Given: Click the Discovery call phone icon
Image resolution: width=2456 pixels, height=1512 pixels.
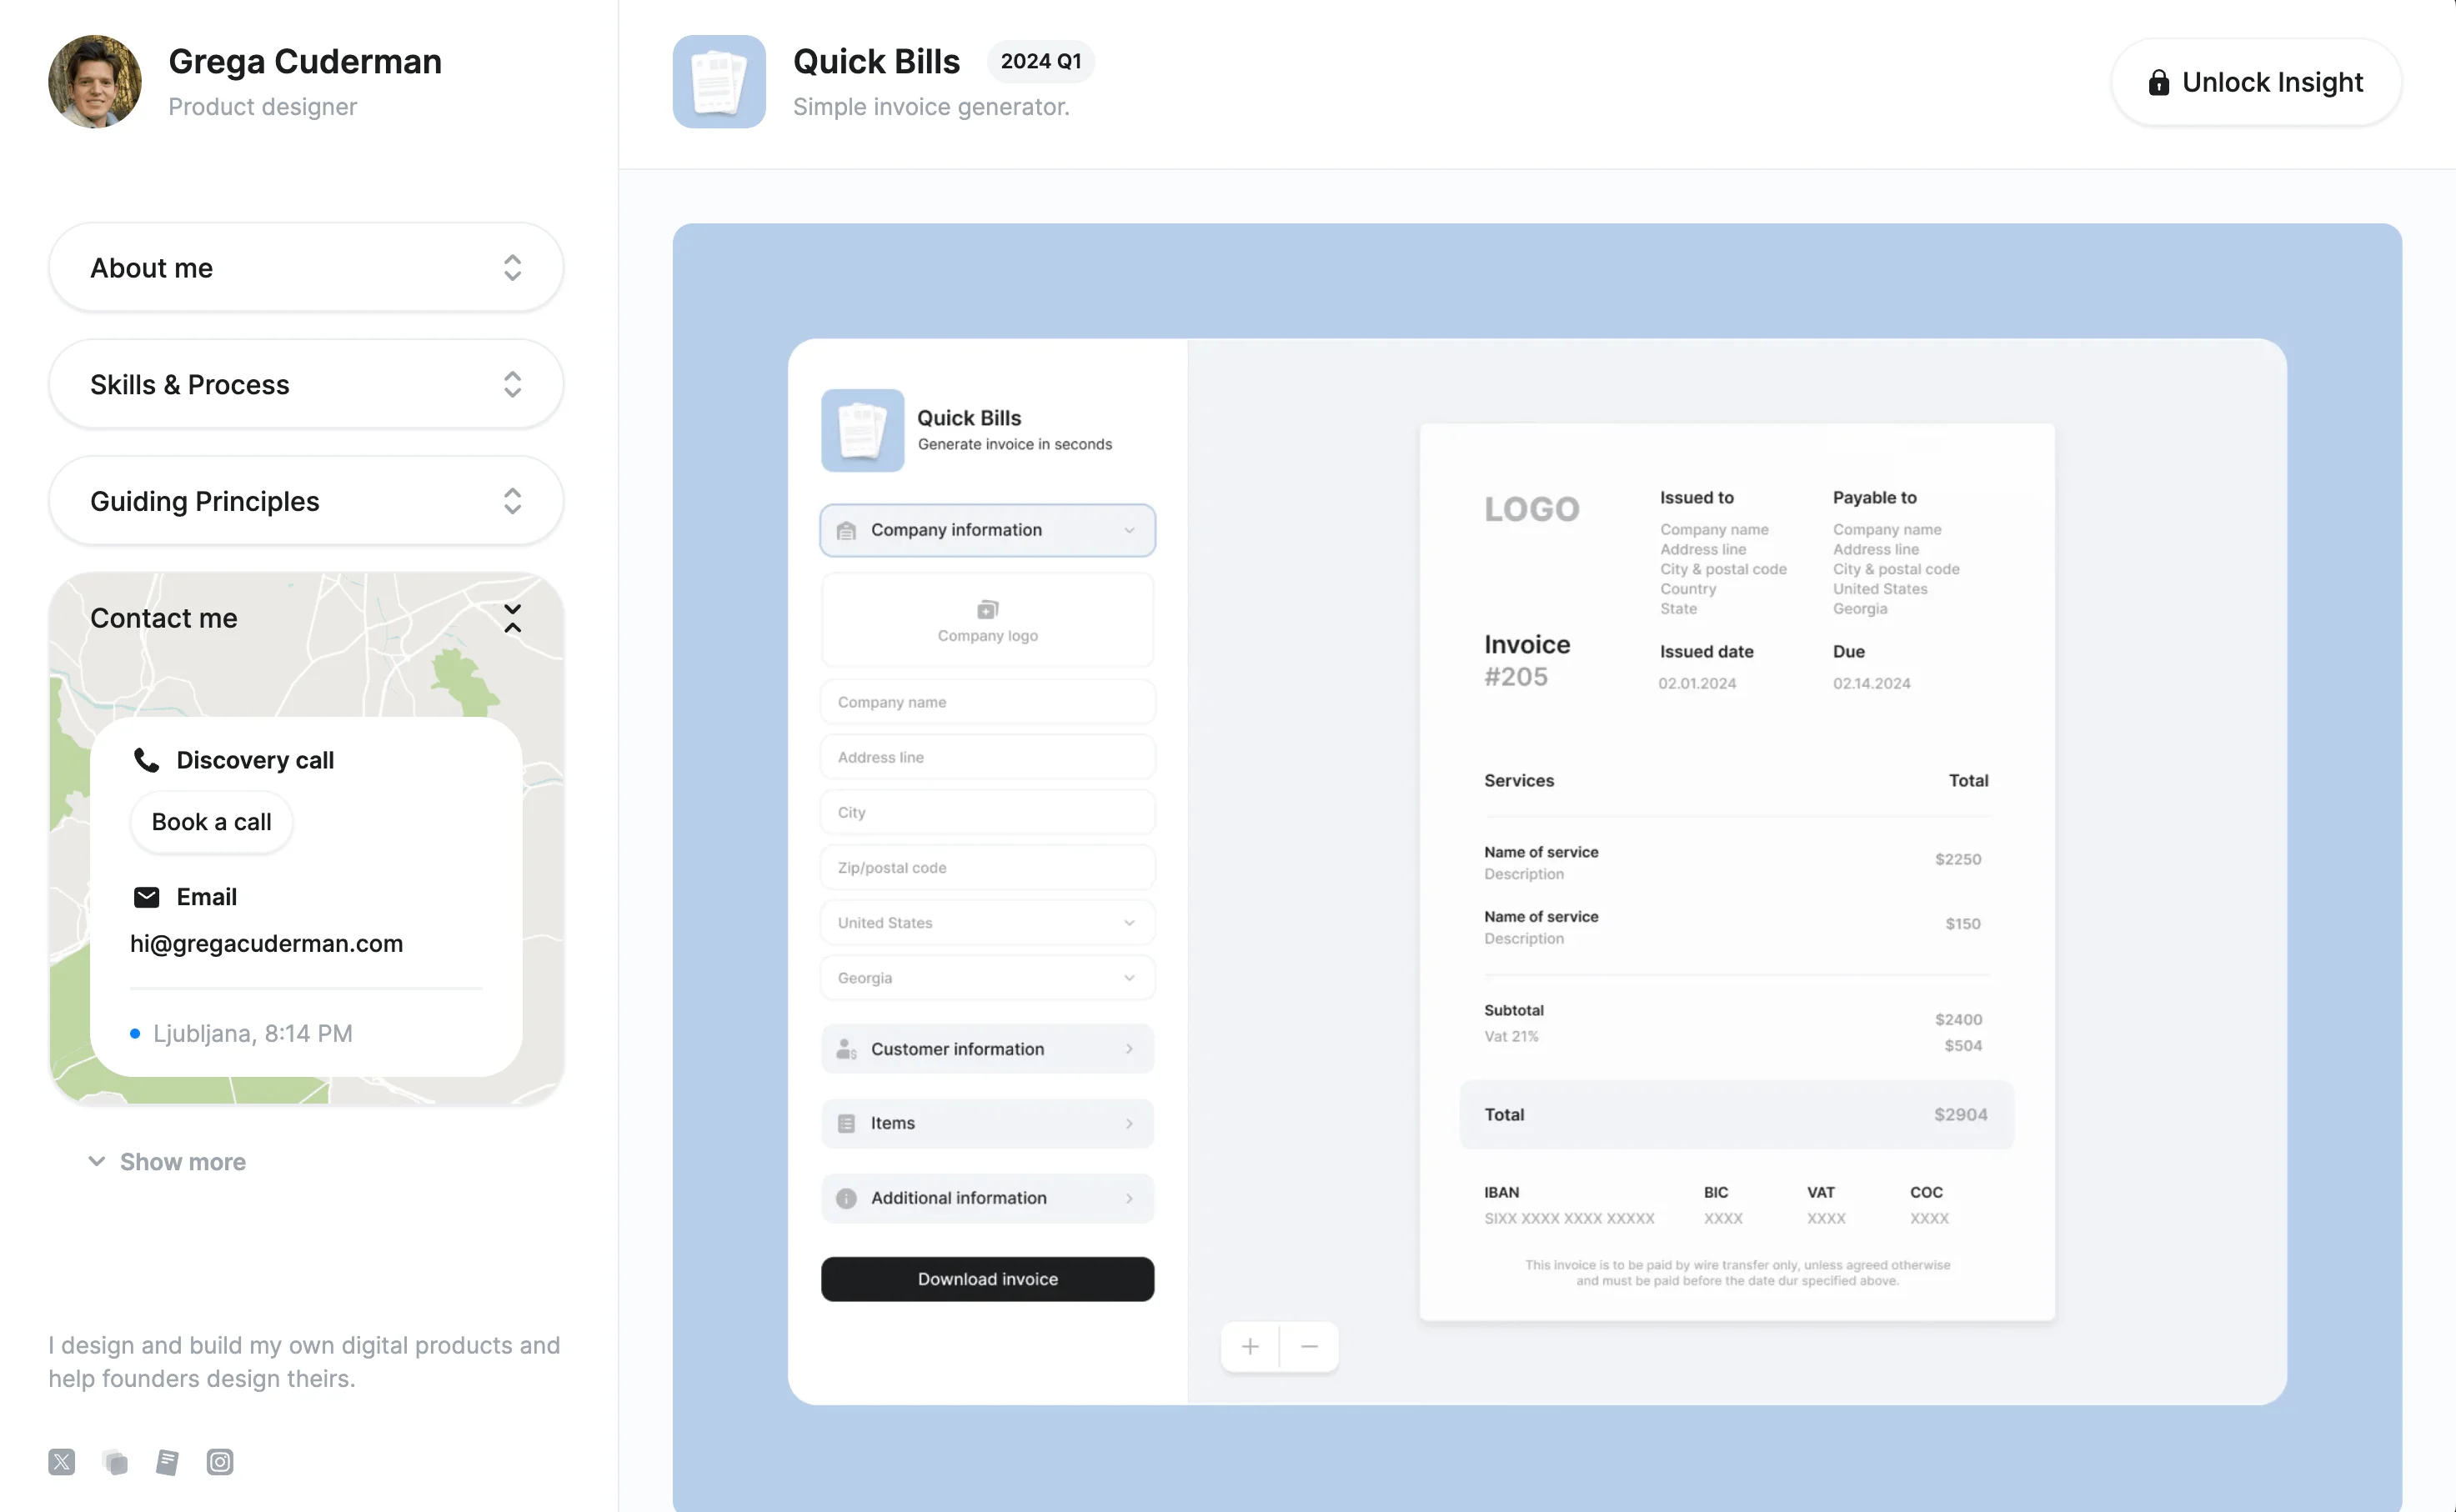Looking at the screenshot, I should click(x=146, y=759).
